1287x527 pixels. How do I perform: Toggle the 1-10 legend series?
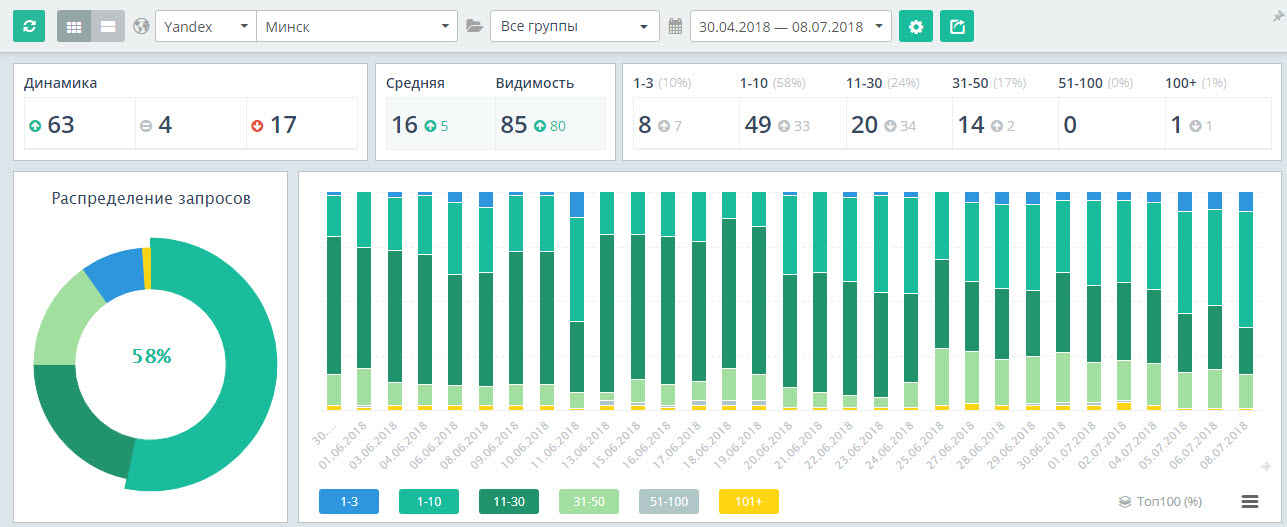[428, 501]
